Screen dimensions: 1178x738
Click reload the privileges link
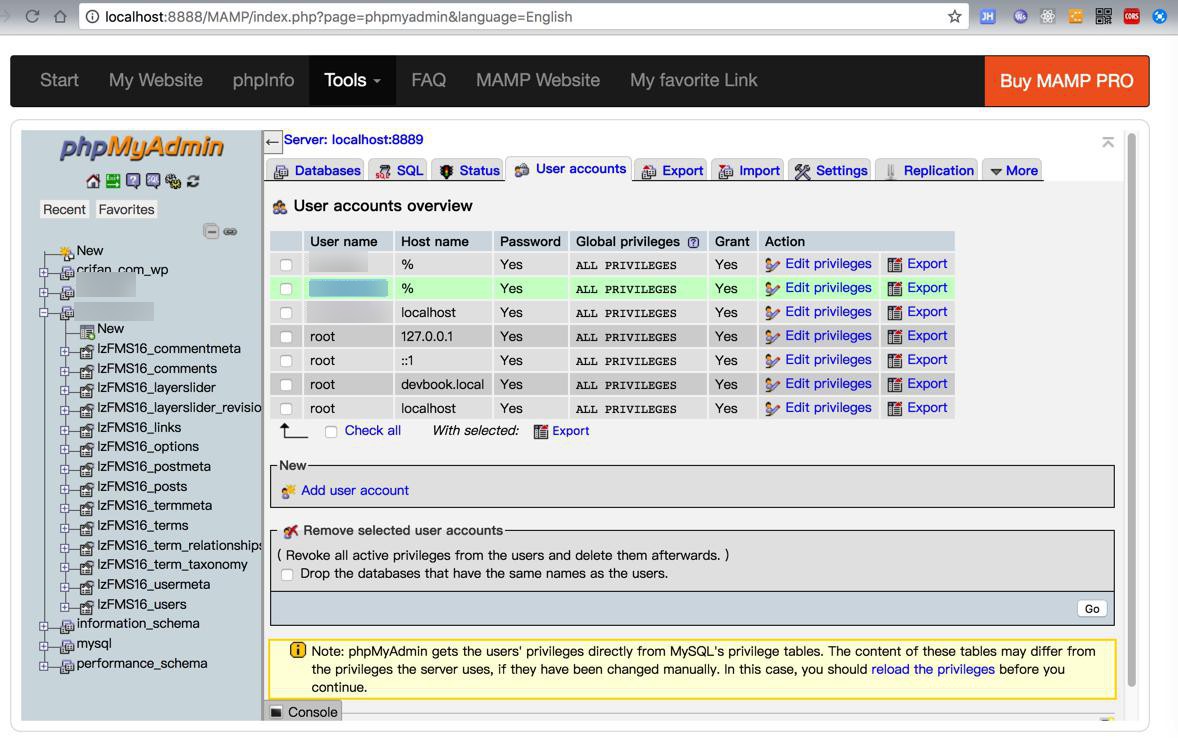click(x=932, y=670)
